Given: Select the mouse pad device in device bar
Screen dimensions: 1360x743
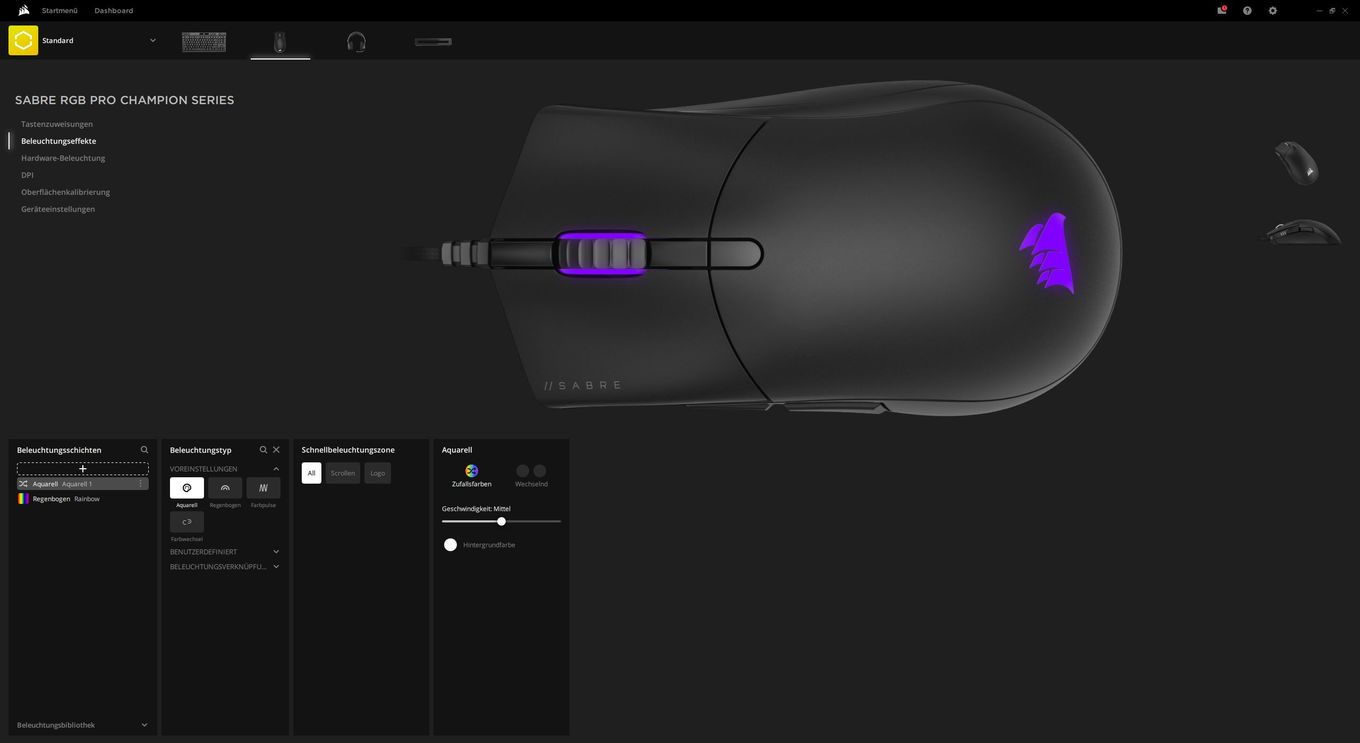Looking at the screenshot, I should point(433,42).
